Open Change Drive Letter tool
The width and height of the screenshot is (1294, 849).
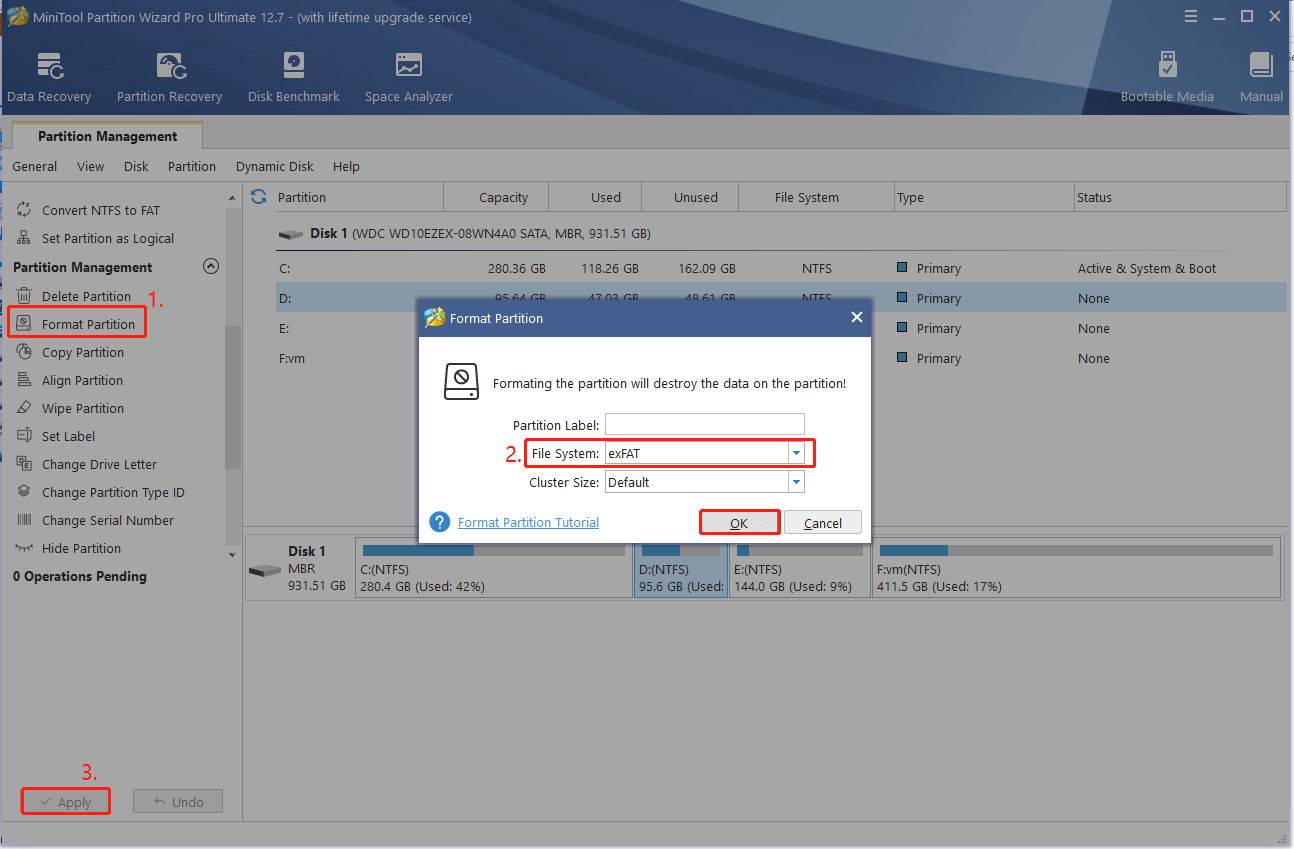coord(98,464)
